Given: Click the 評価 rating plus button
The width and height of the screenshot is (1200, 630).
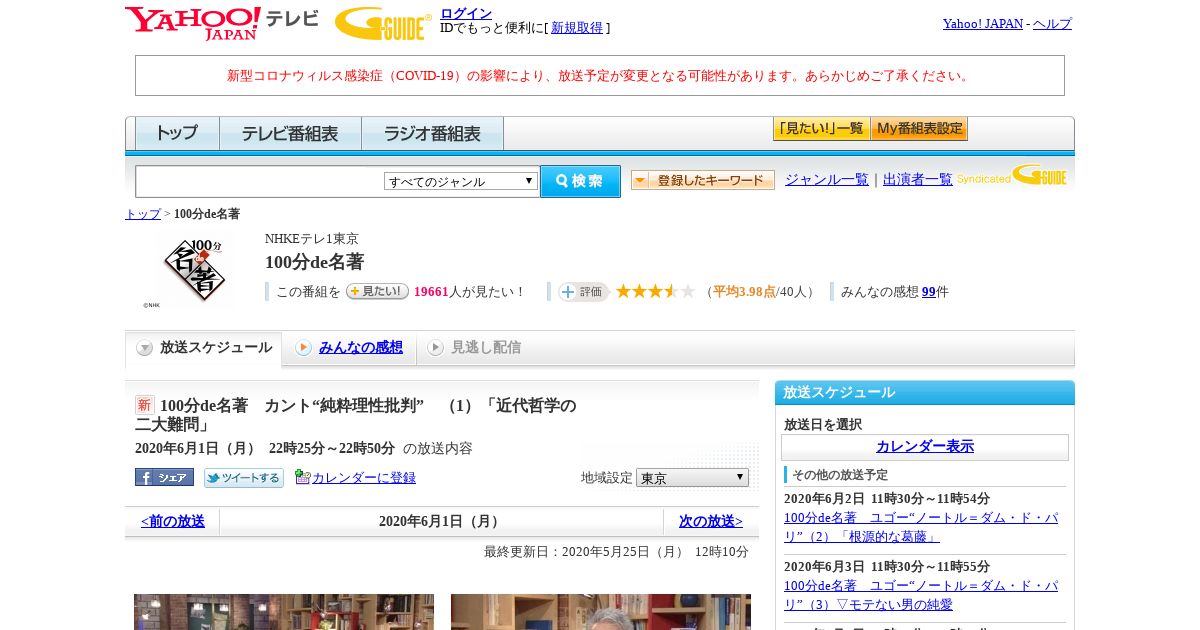Looking at the screenshot, I should point(583,291).
